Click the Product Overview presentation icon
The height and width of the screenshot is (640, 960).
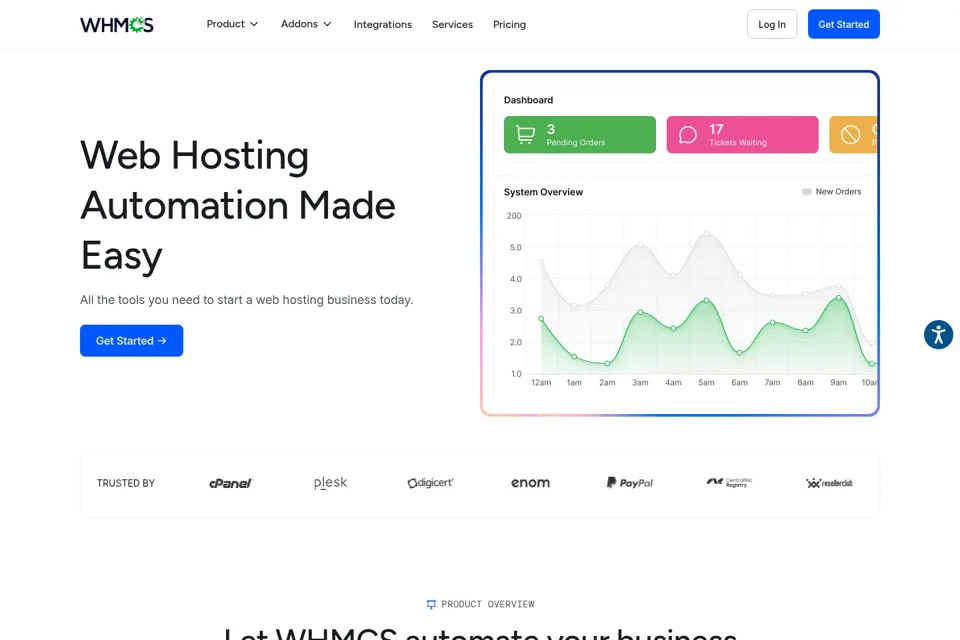(x=431, y=604)
